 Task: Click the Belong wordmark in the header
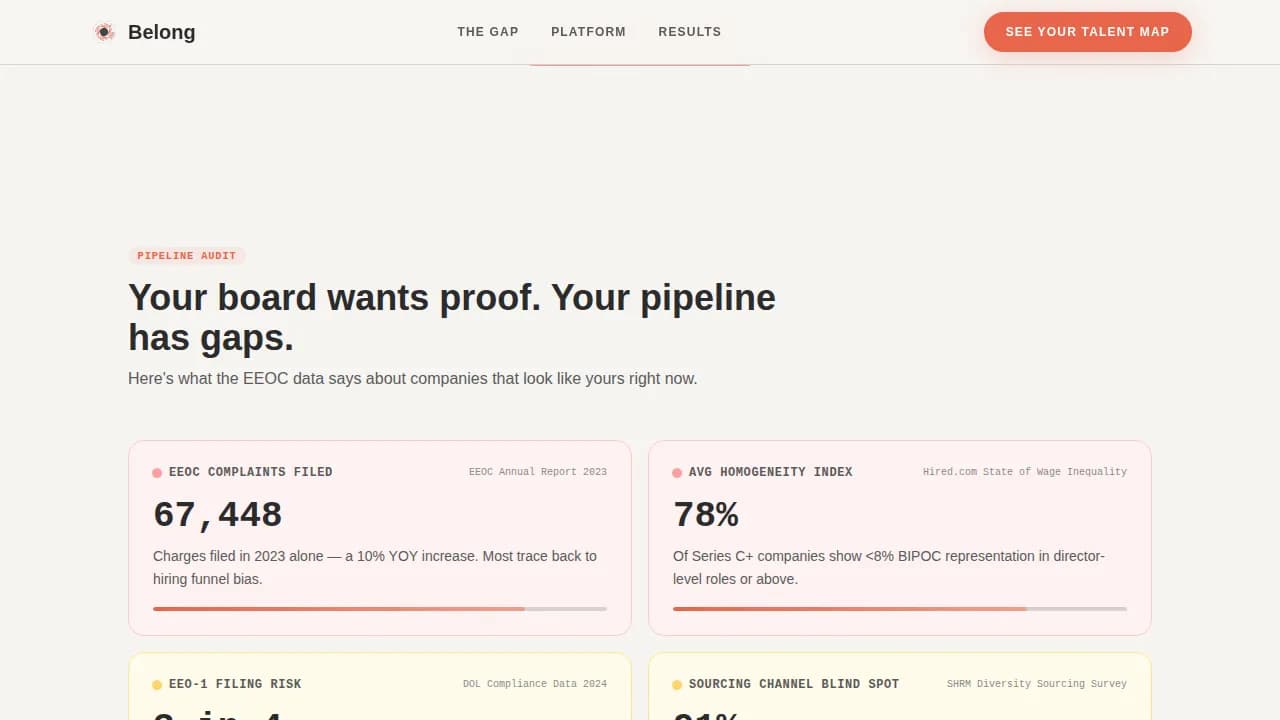161,31
